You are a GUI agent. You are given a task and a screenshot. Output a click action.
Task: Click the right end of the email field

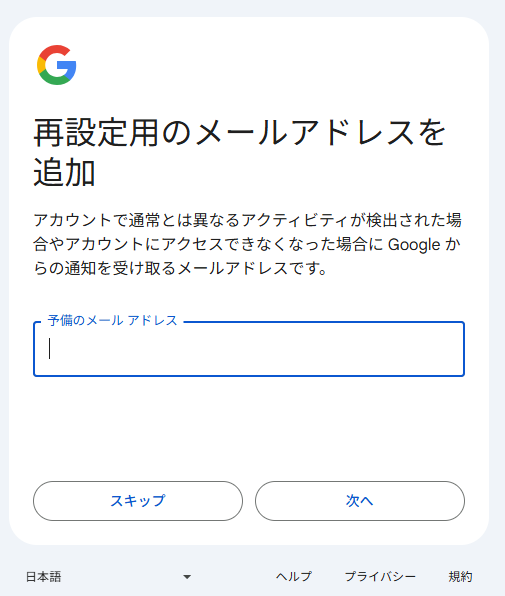(448, 349)
